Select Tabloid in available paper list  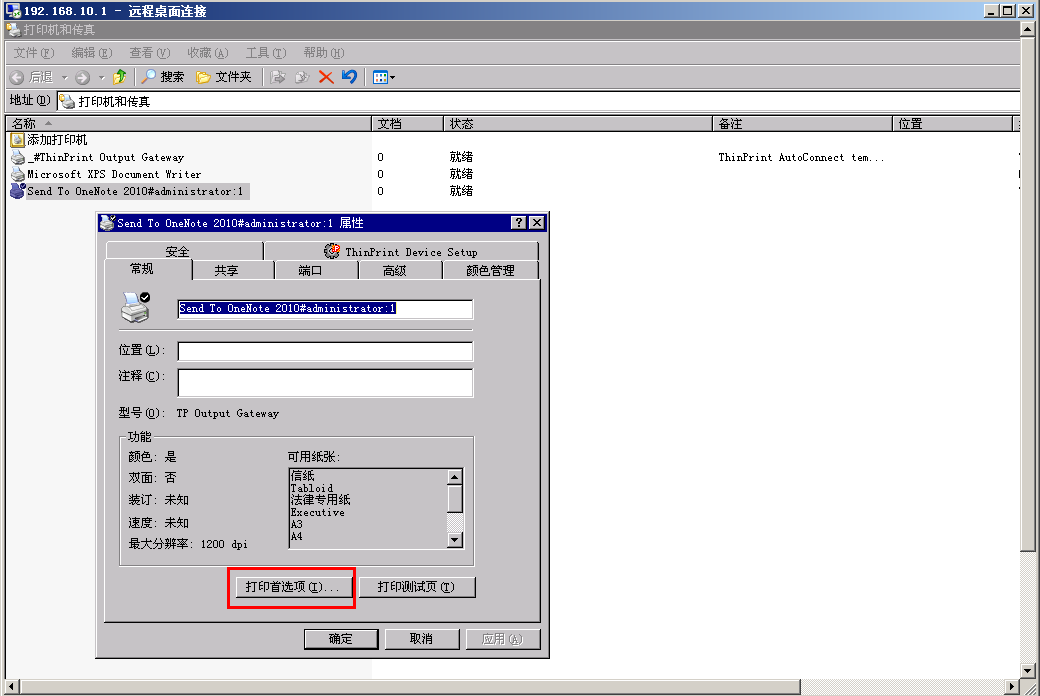click(312, 488)
